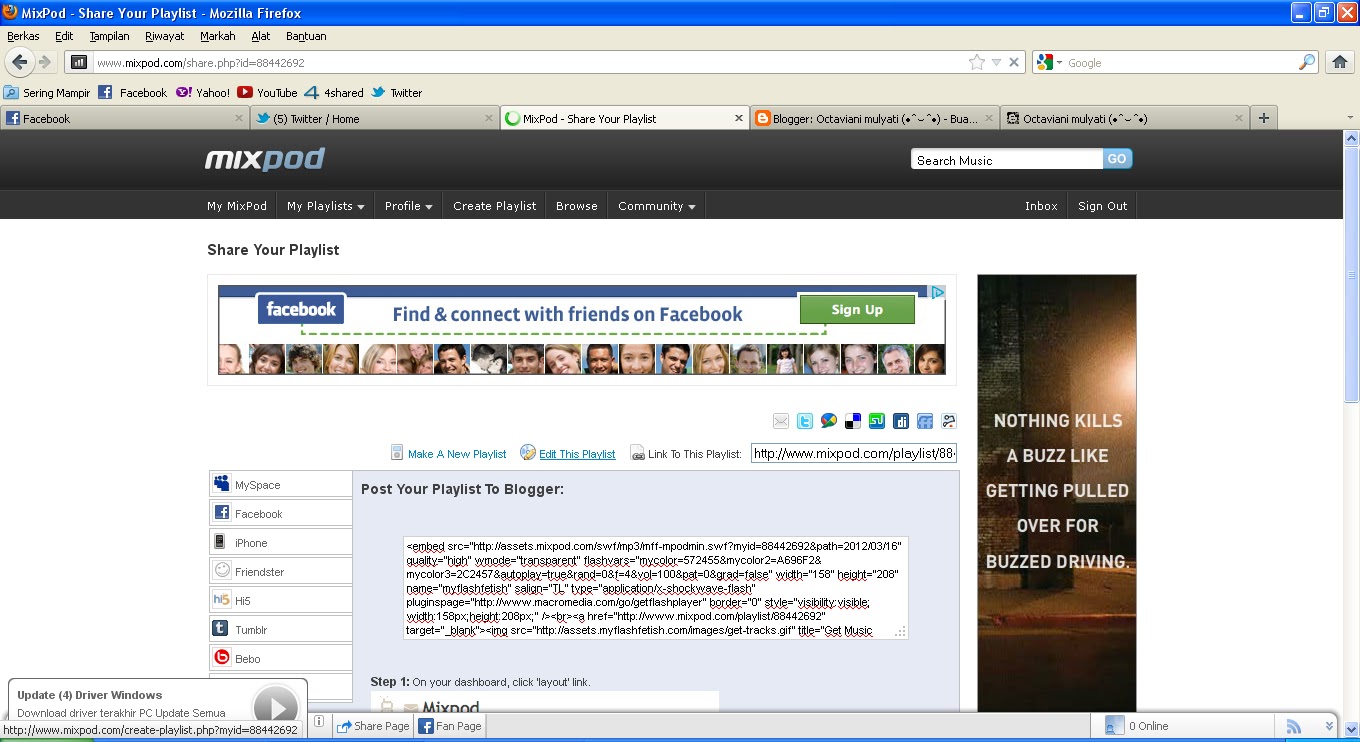This screenshot has width=1360, height=742.
Task: Click the embed code text area
Action: [656, 587]
